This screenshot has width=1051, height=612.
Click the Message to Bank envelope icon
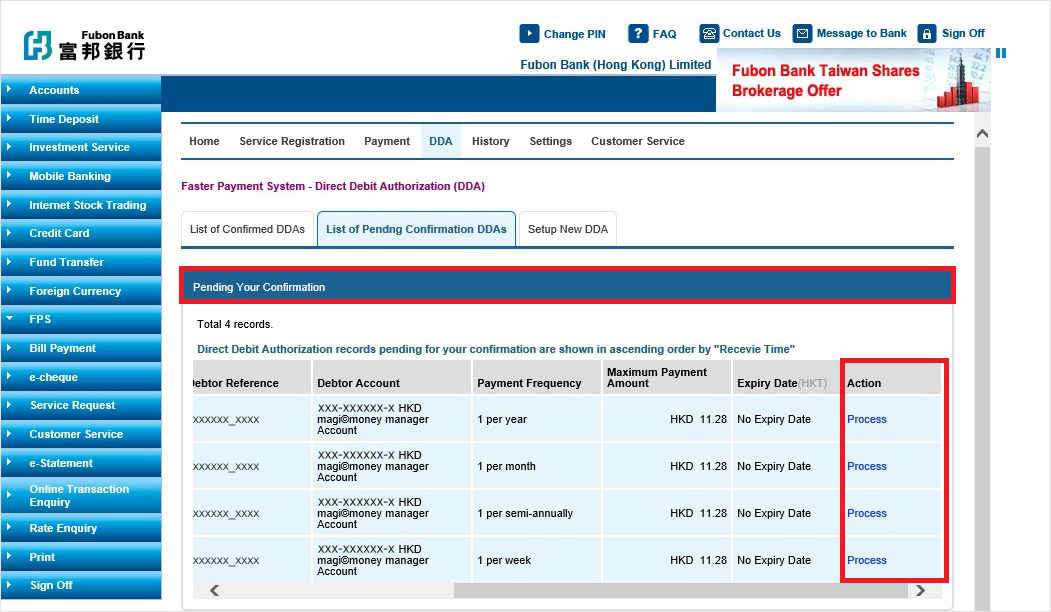point(802,34)
